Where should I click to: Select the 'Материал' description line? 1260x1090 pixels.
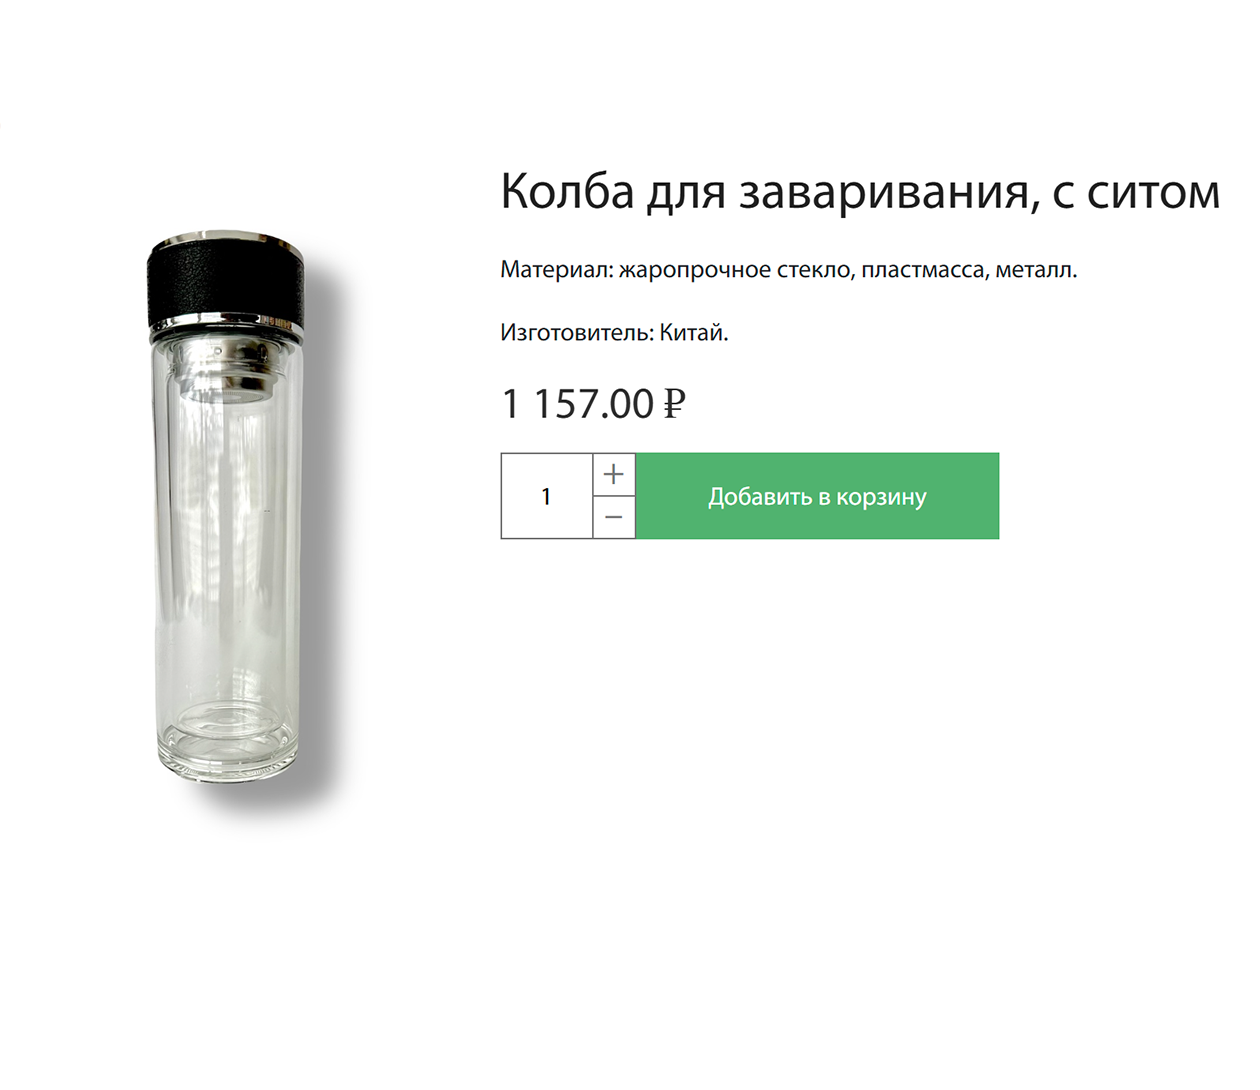tap(788, 270)
